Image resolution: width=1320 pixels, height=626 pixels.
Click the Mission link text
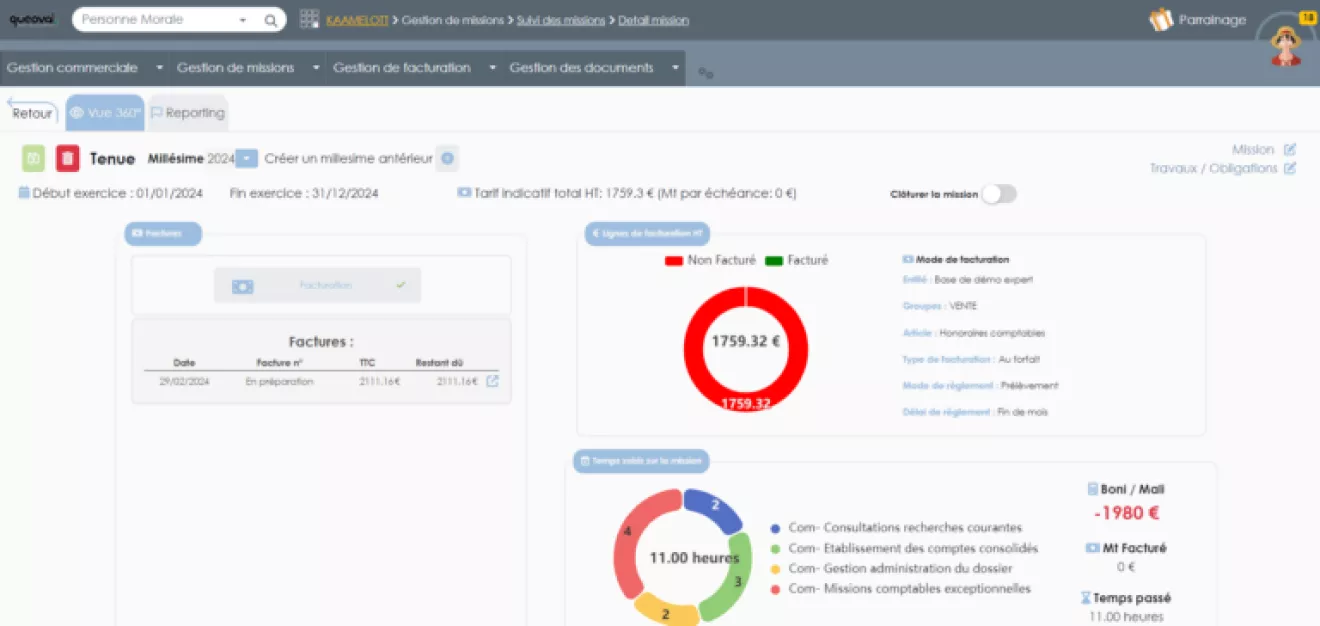(1253, 150)
